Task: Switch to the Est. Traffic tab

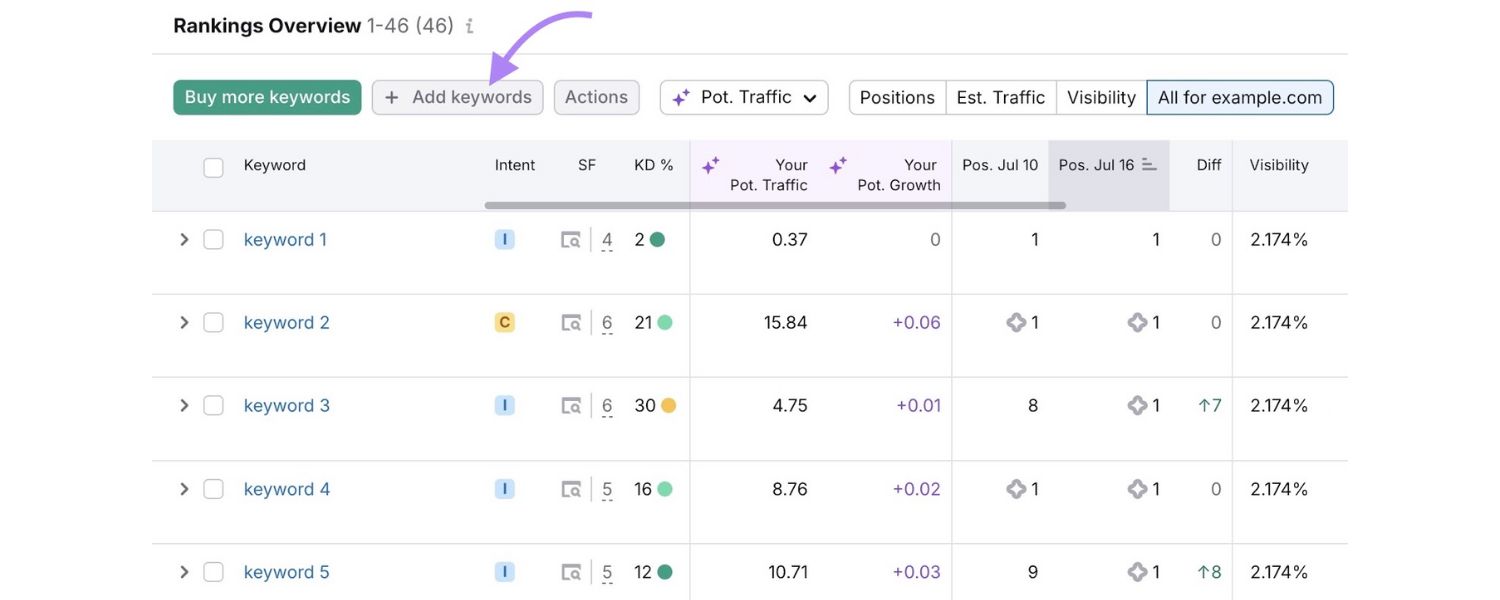Action: click(x=1000, y=96)
